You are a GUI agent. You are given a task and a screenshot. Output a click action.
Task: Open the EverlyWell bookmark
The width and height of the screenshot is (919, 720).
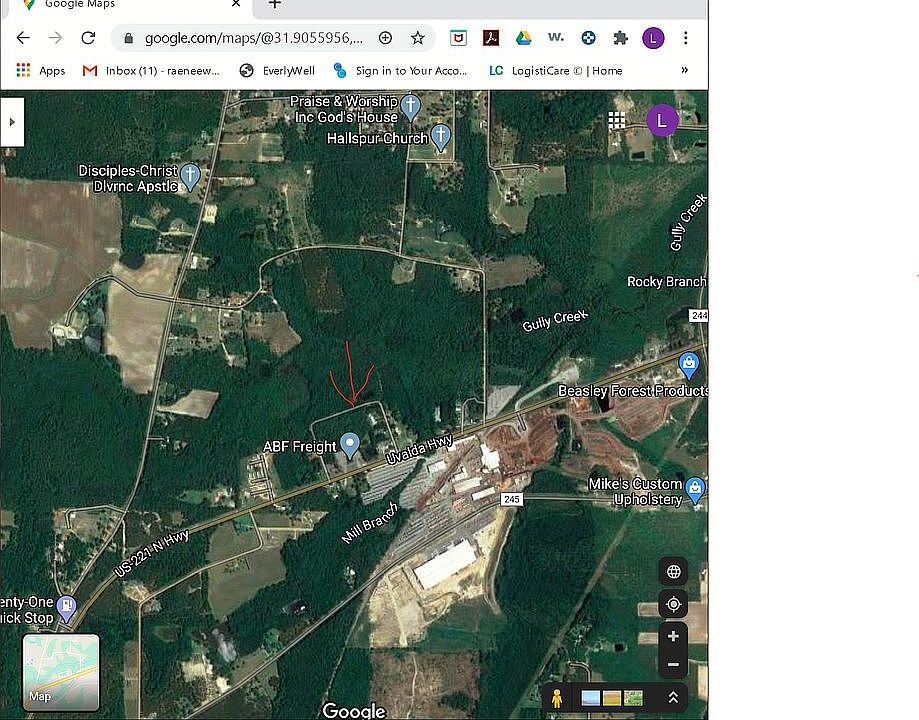(x=277, y=70)
